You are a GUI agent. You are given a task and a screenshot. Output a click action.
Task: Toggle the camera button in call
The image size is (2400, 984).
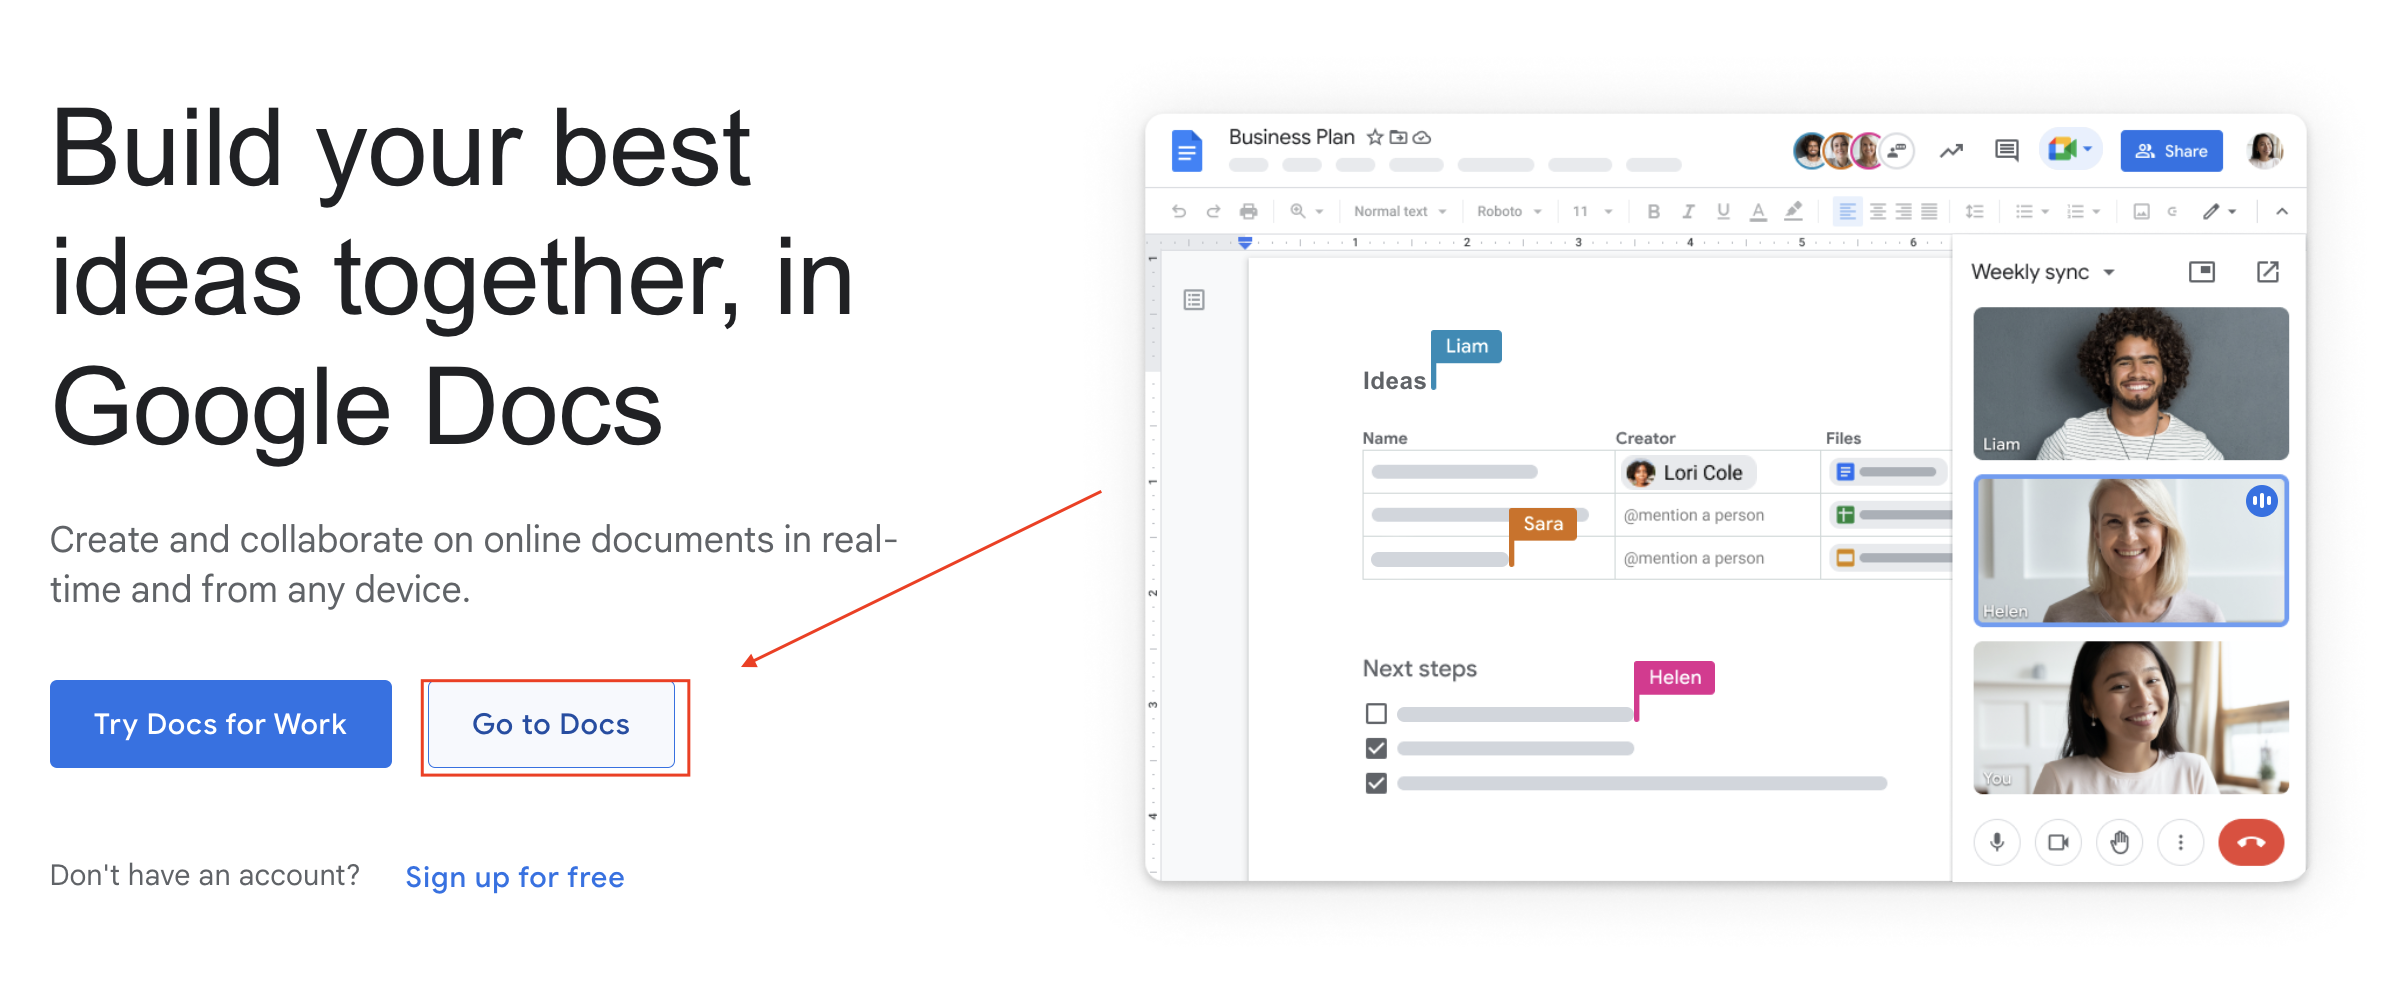tap(2058, 842)
